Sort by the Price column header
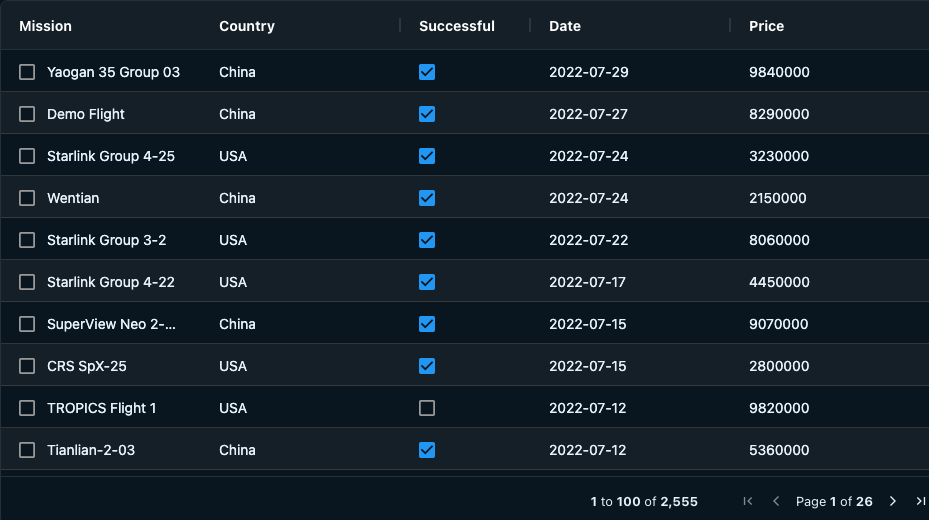Viewport: 929px width, 520px height. tap(767, 26)
